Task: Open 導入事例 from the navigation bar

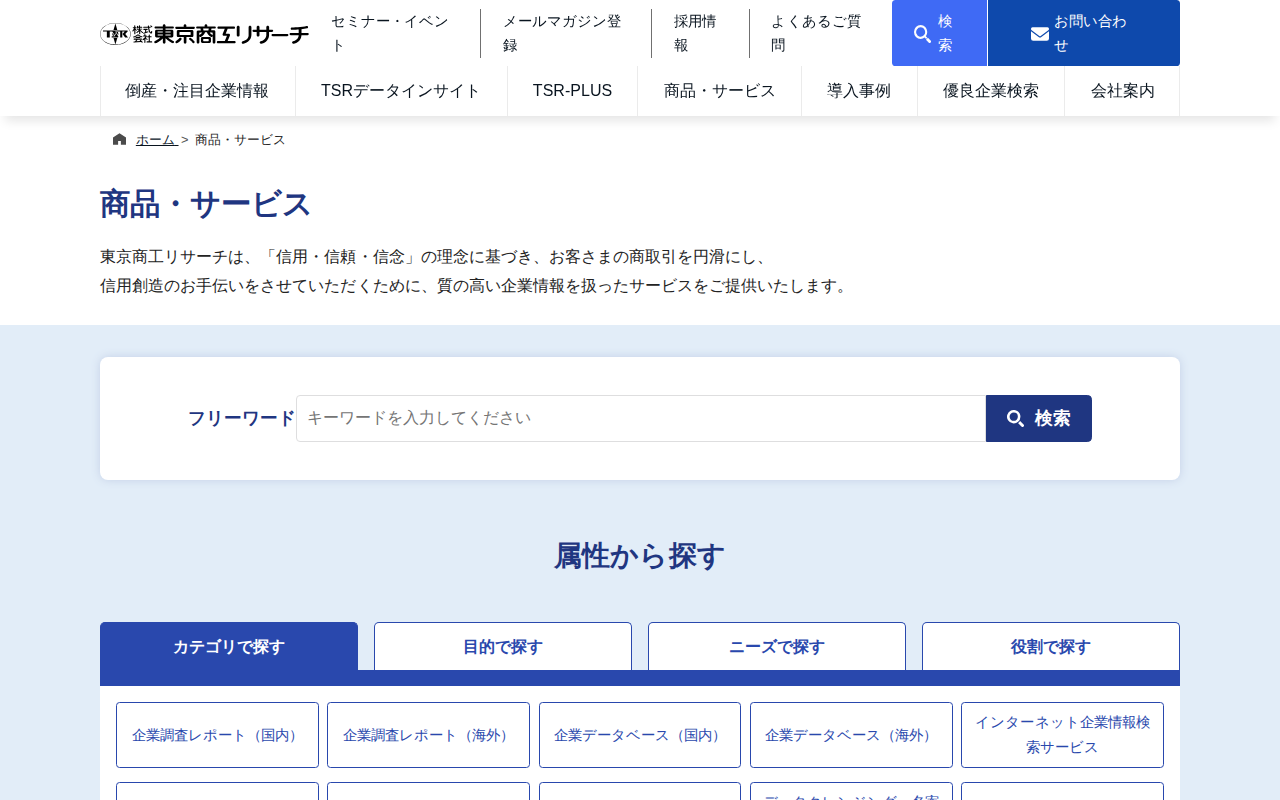Action: [x=859, y=90]
